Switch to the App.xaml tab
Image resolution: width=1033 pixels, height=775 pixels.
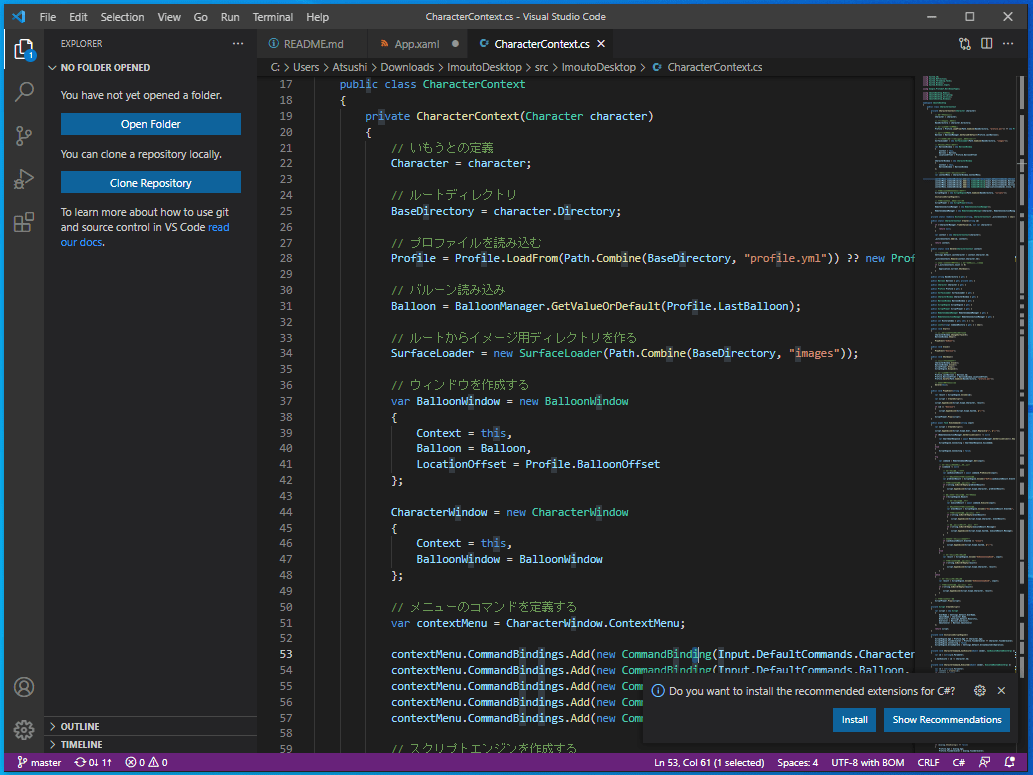tap(416, 44)
